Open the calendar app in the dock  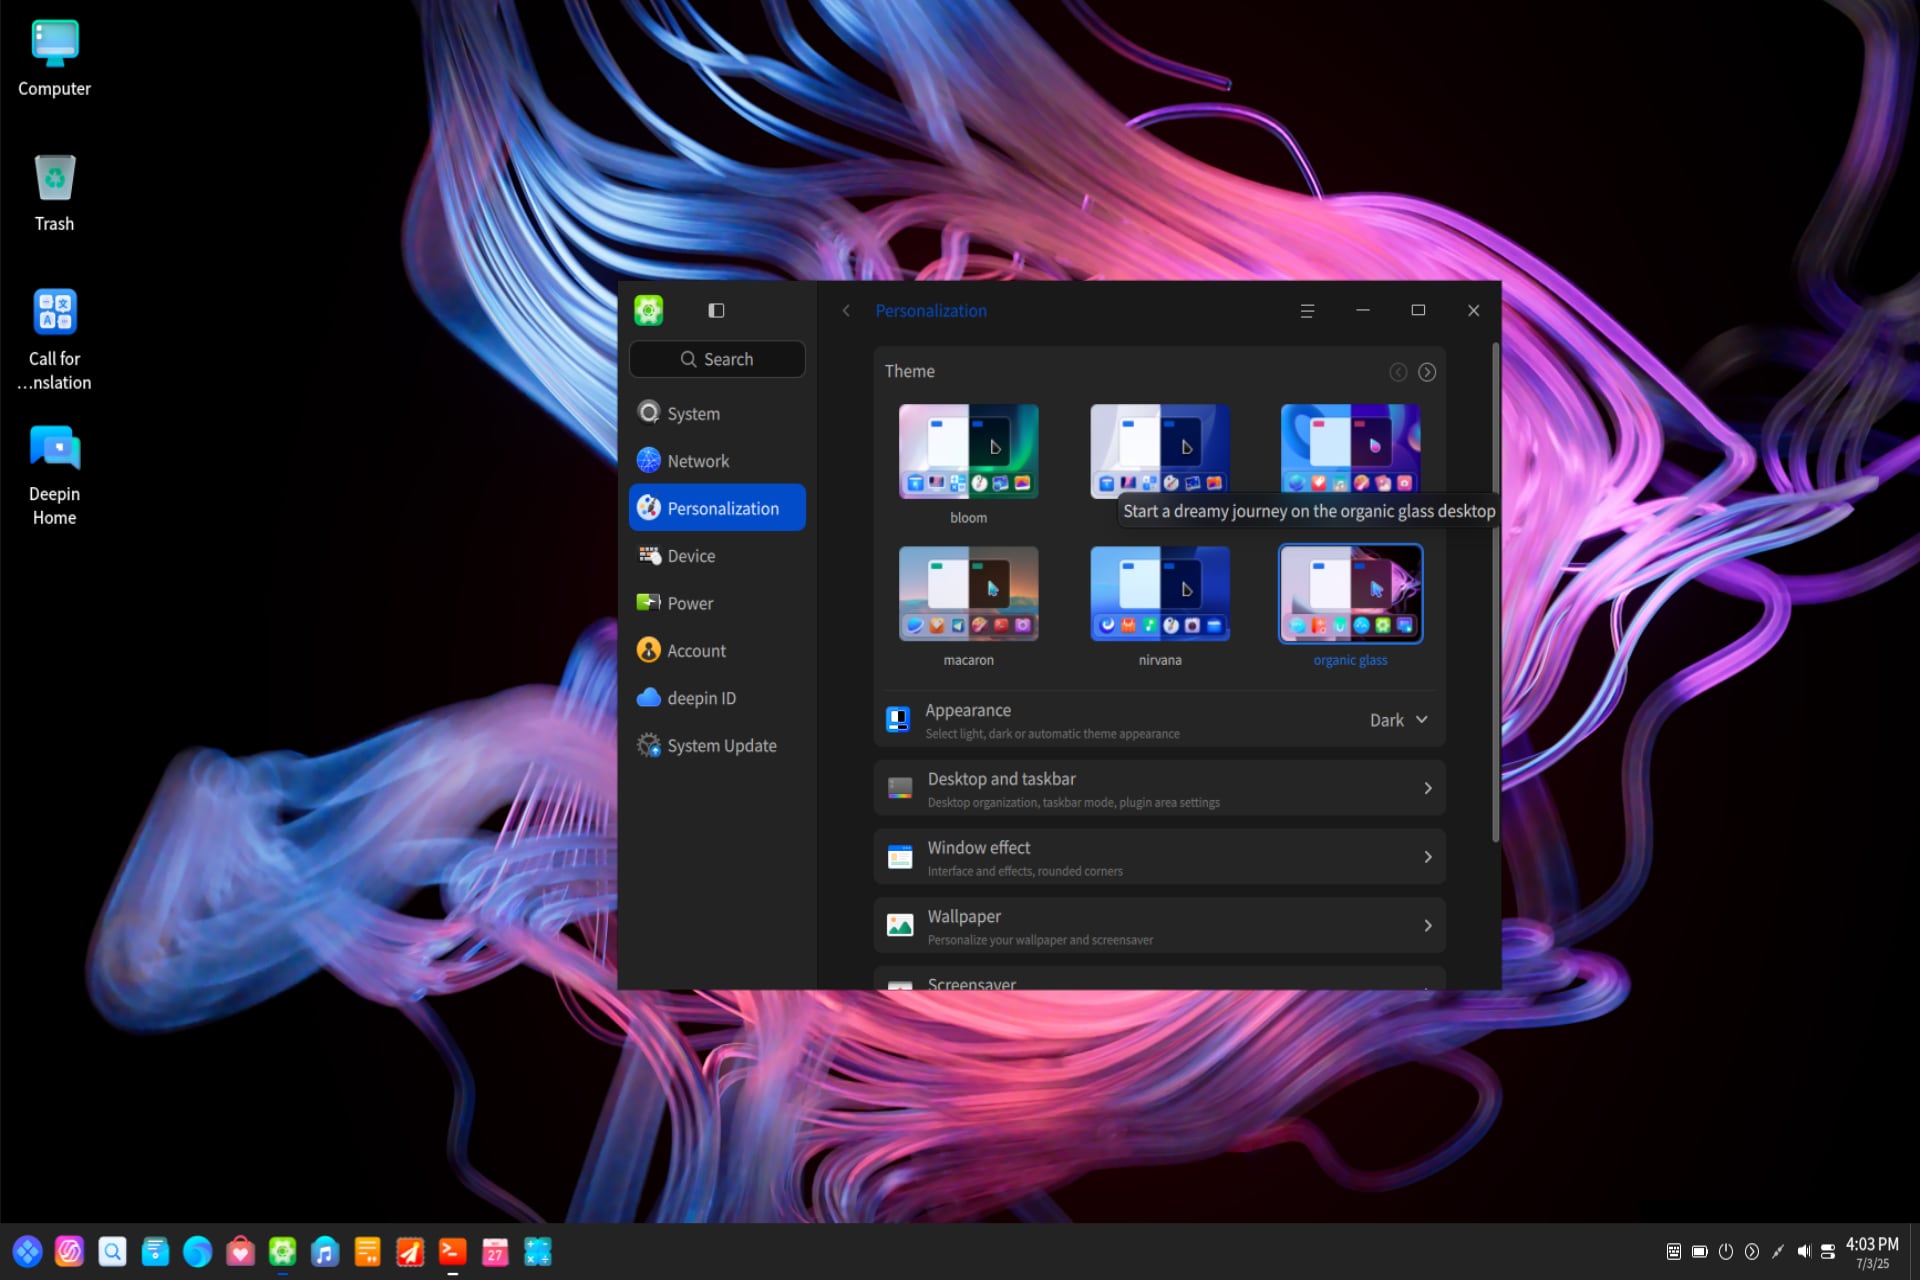495,1250
